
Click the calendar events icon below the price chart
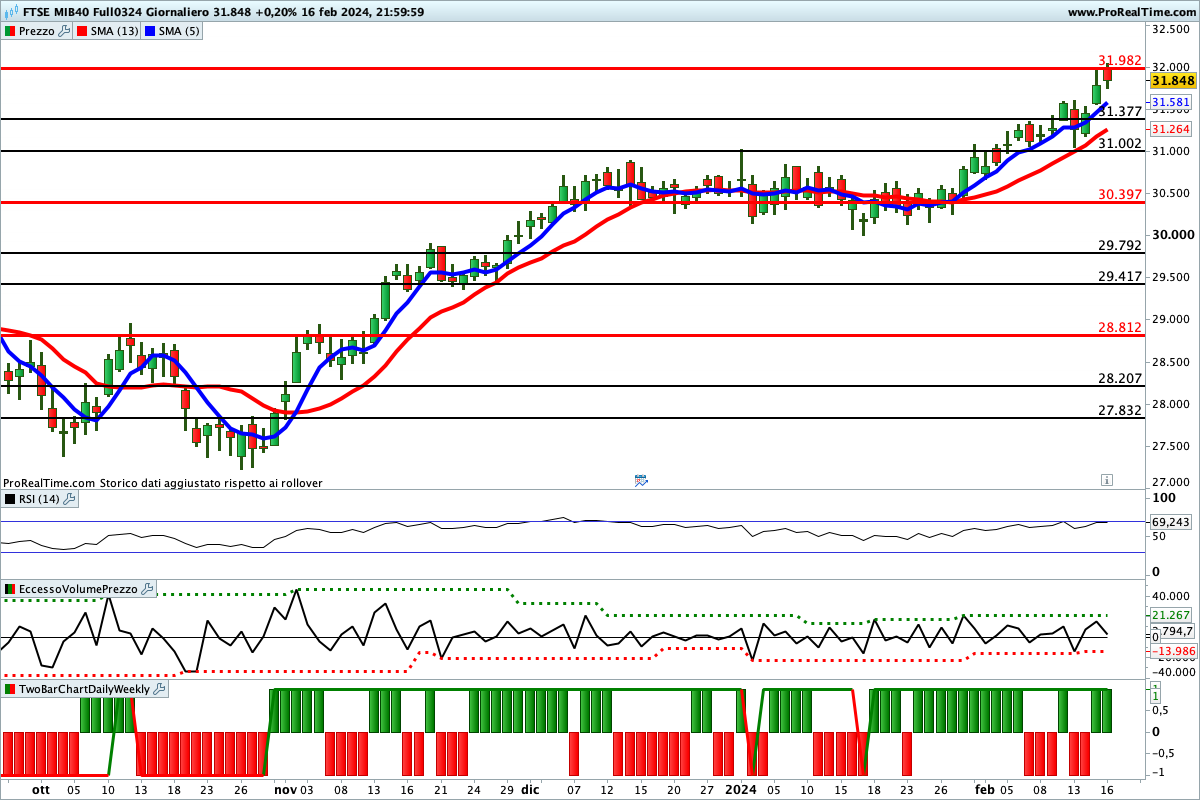coord(641,481)
